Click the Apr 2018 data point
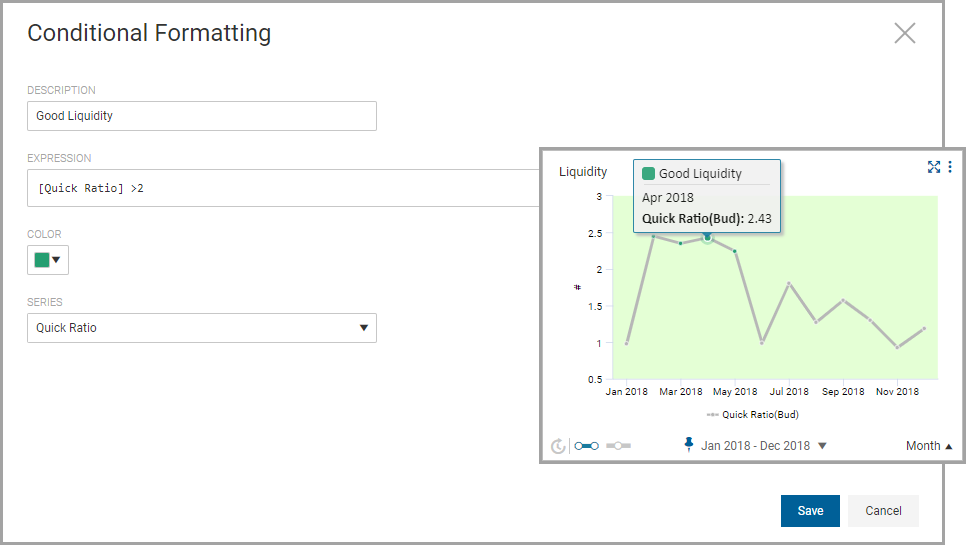 [707, 237]
